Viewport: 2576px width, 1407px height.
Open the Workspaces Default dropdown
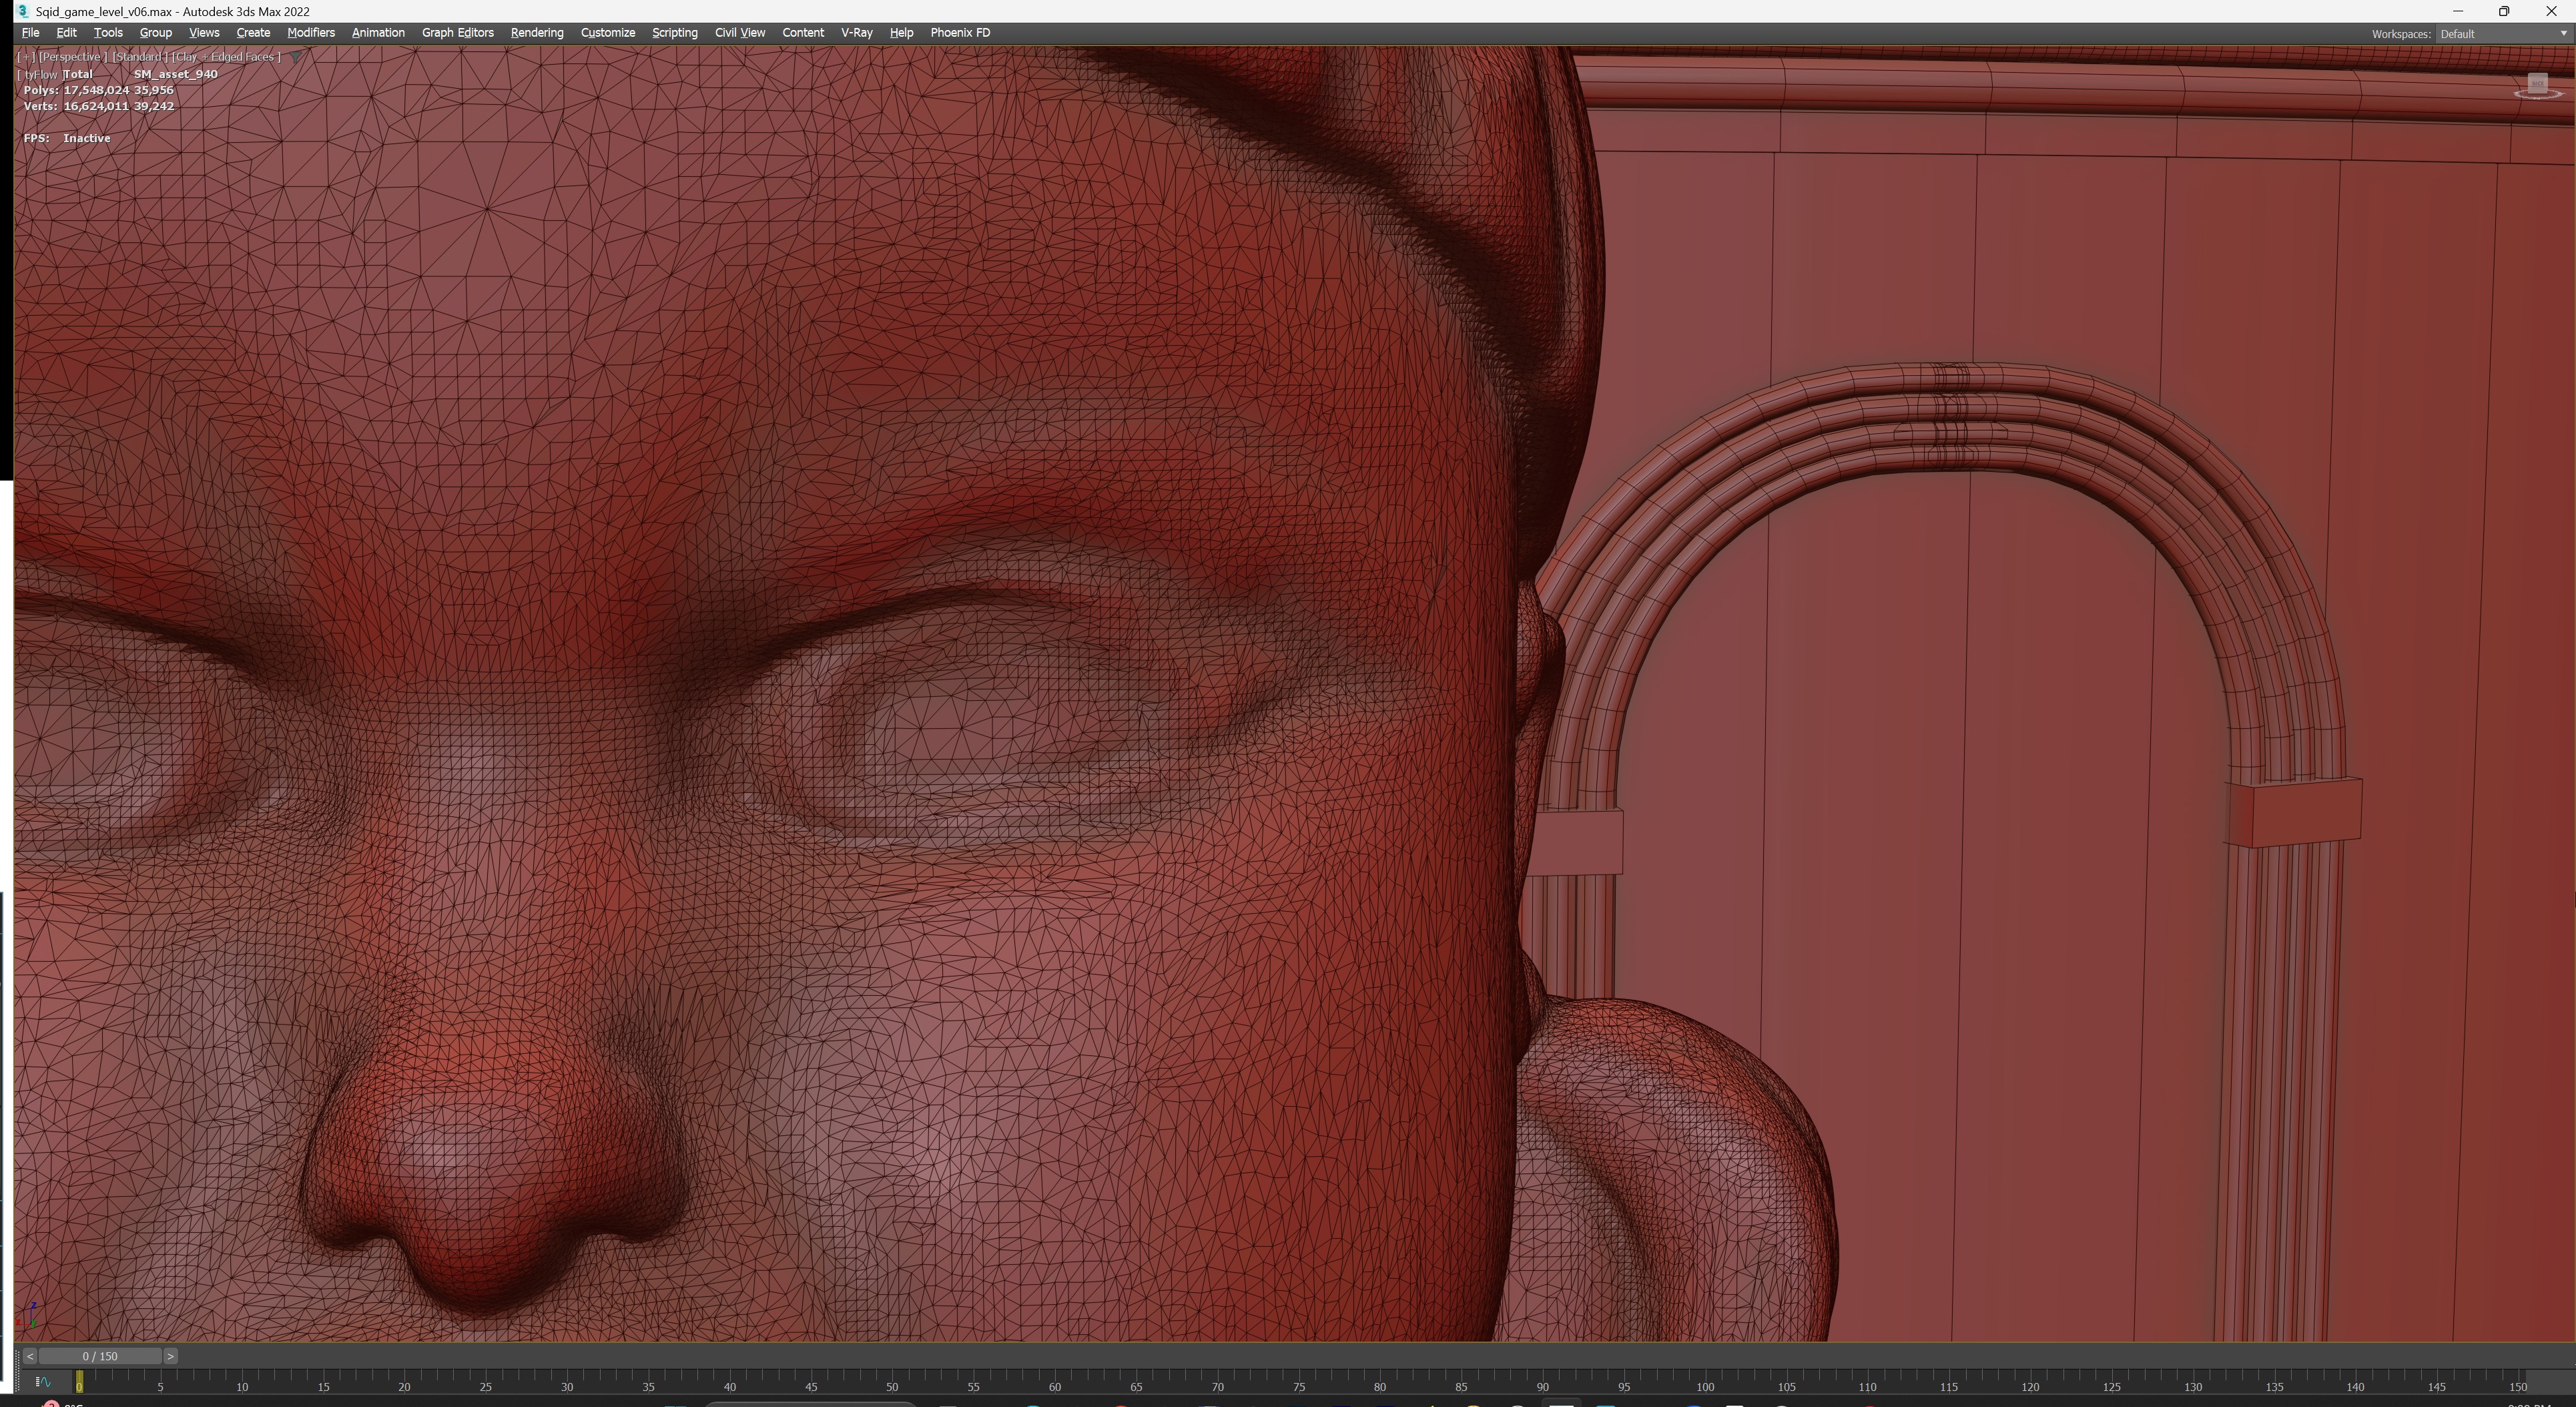click(2502, 34)
